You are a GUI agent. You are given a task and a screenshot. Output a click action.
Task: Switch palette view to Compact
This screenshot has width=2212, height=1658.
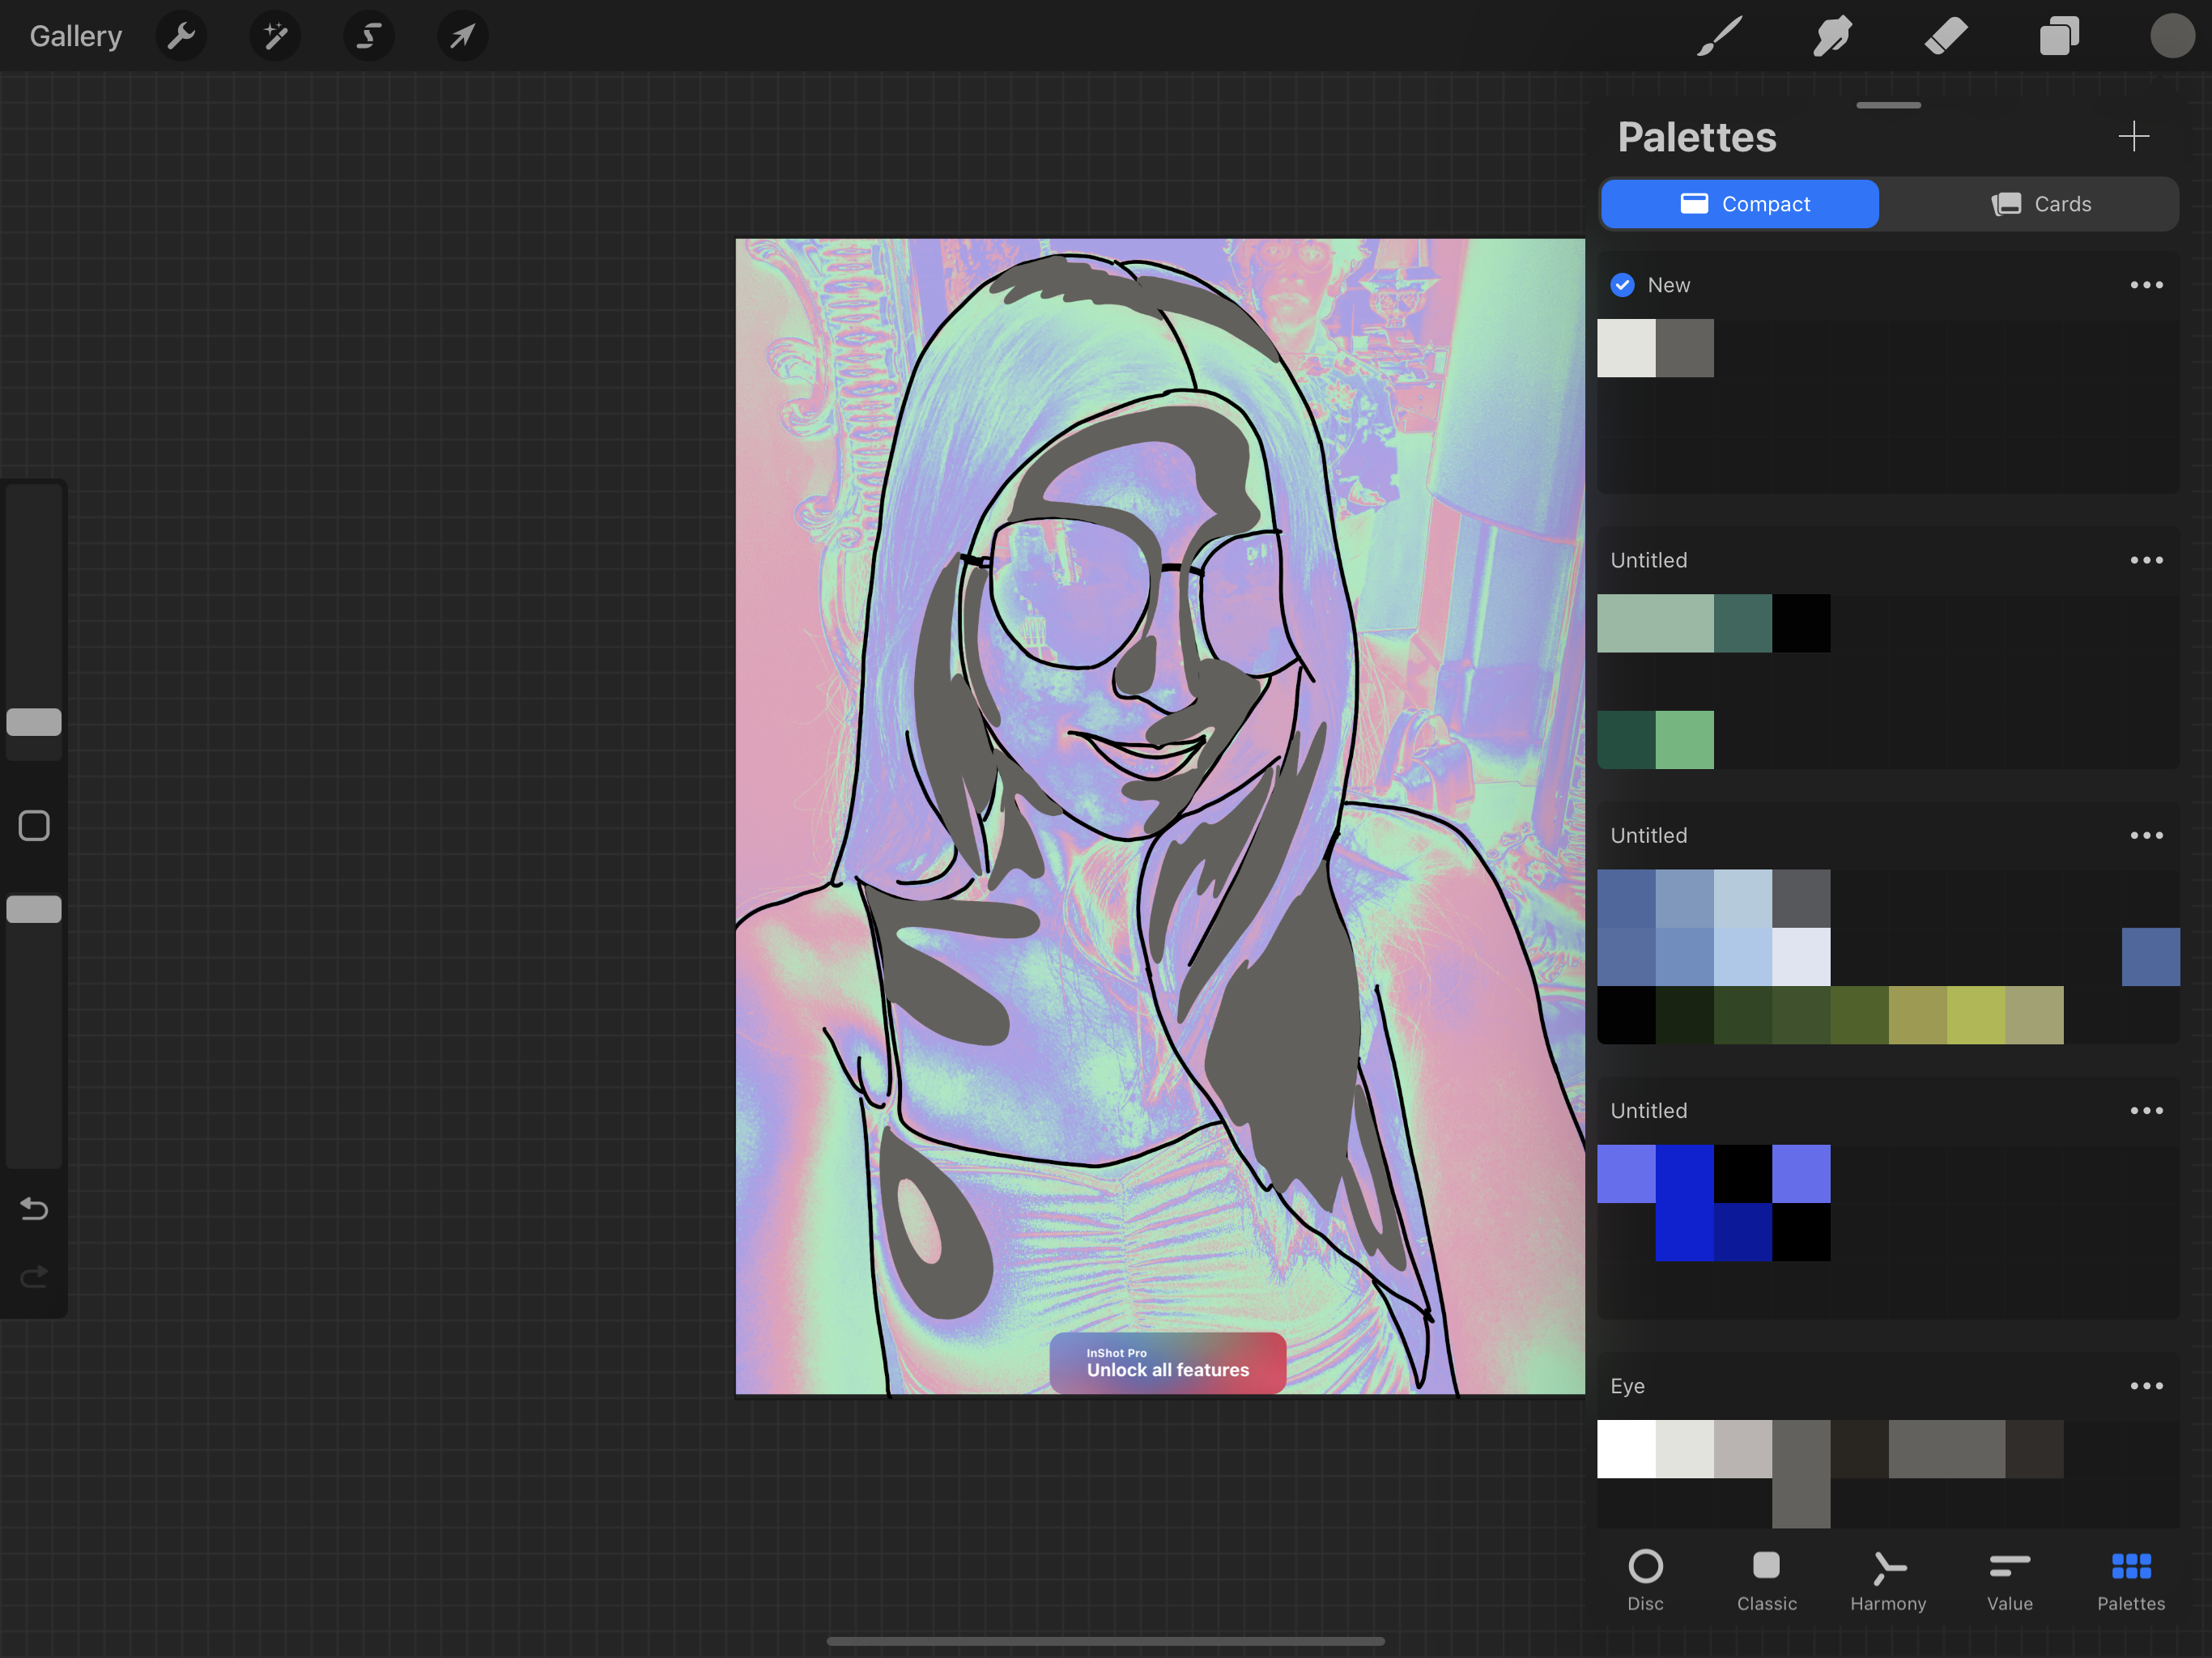pos(1740,204)
